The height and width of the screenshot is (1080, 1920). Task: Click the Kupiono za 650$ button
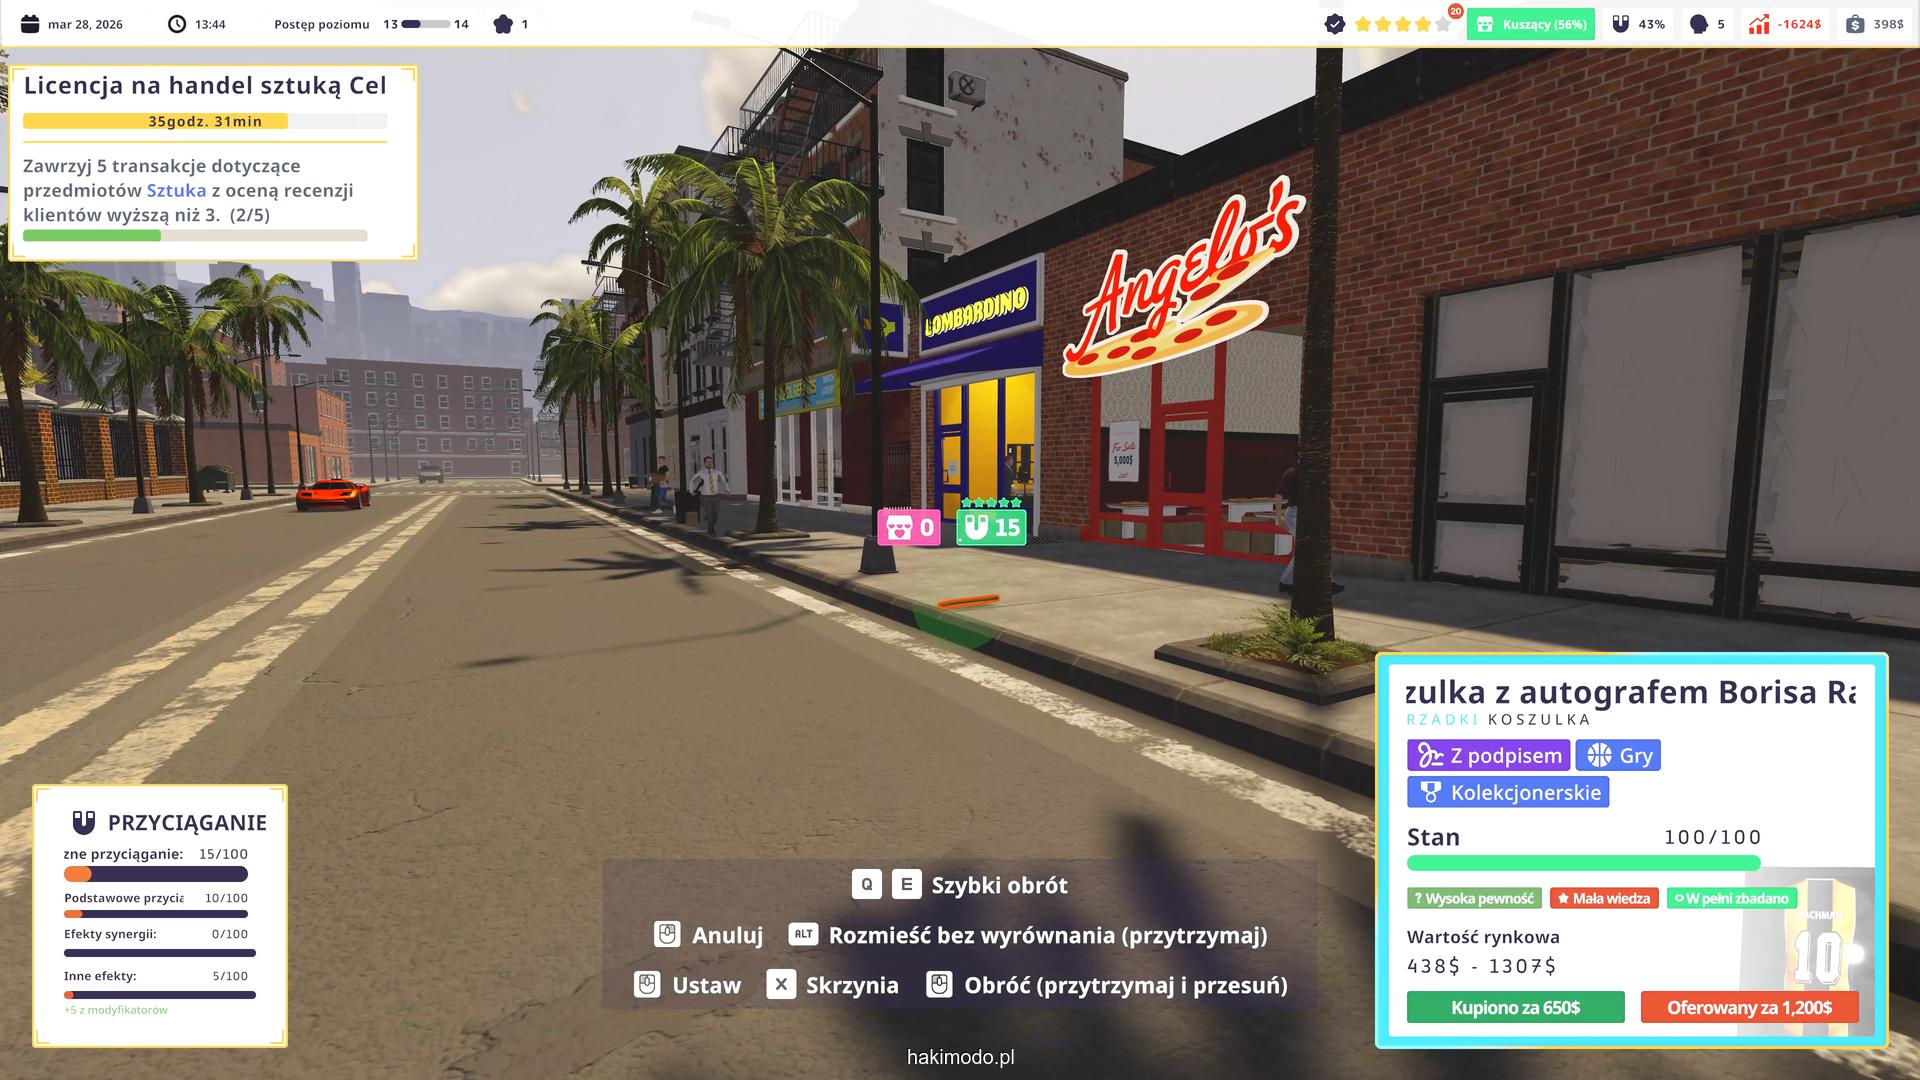click(1515, 1007)
